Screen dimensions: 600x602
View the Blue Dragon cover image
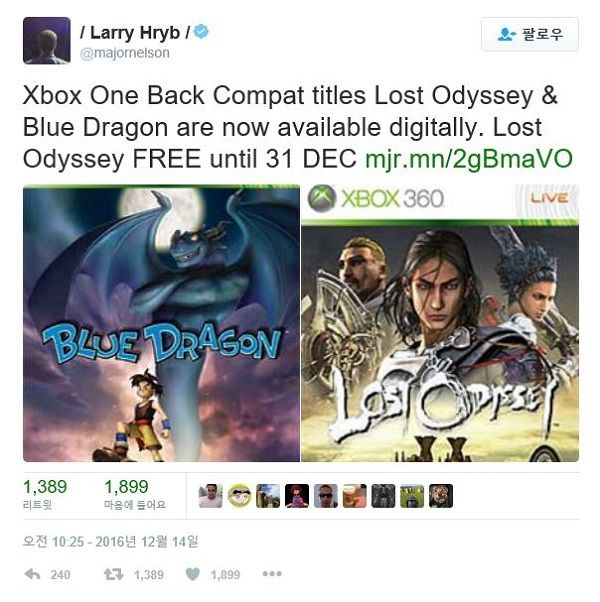click(x=161, y=323)
